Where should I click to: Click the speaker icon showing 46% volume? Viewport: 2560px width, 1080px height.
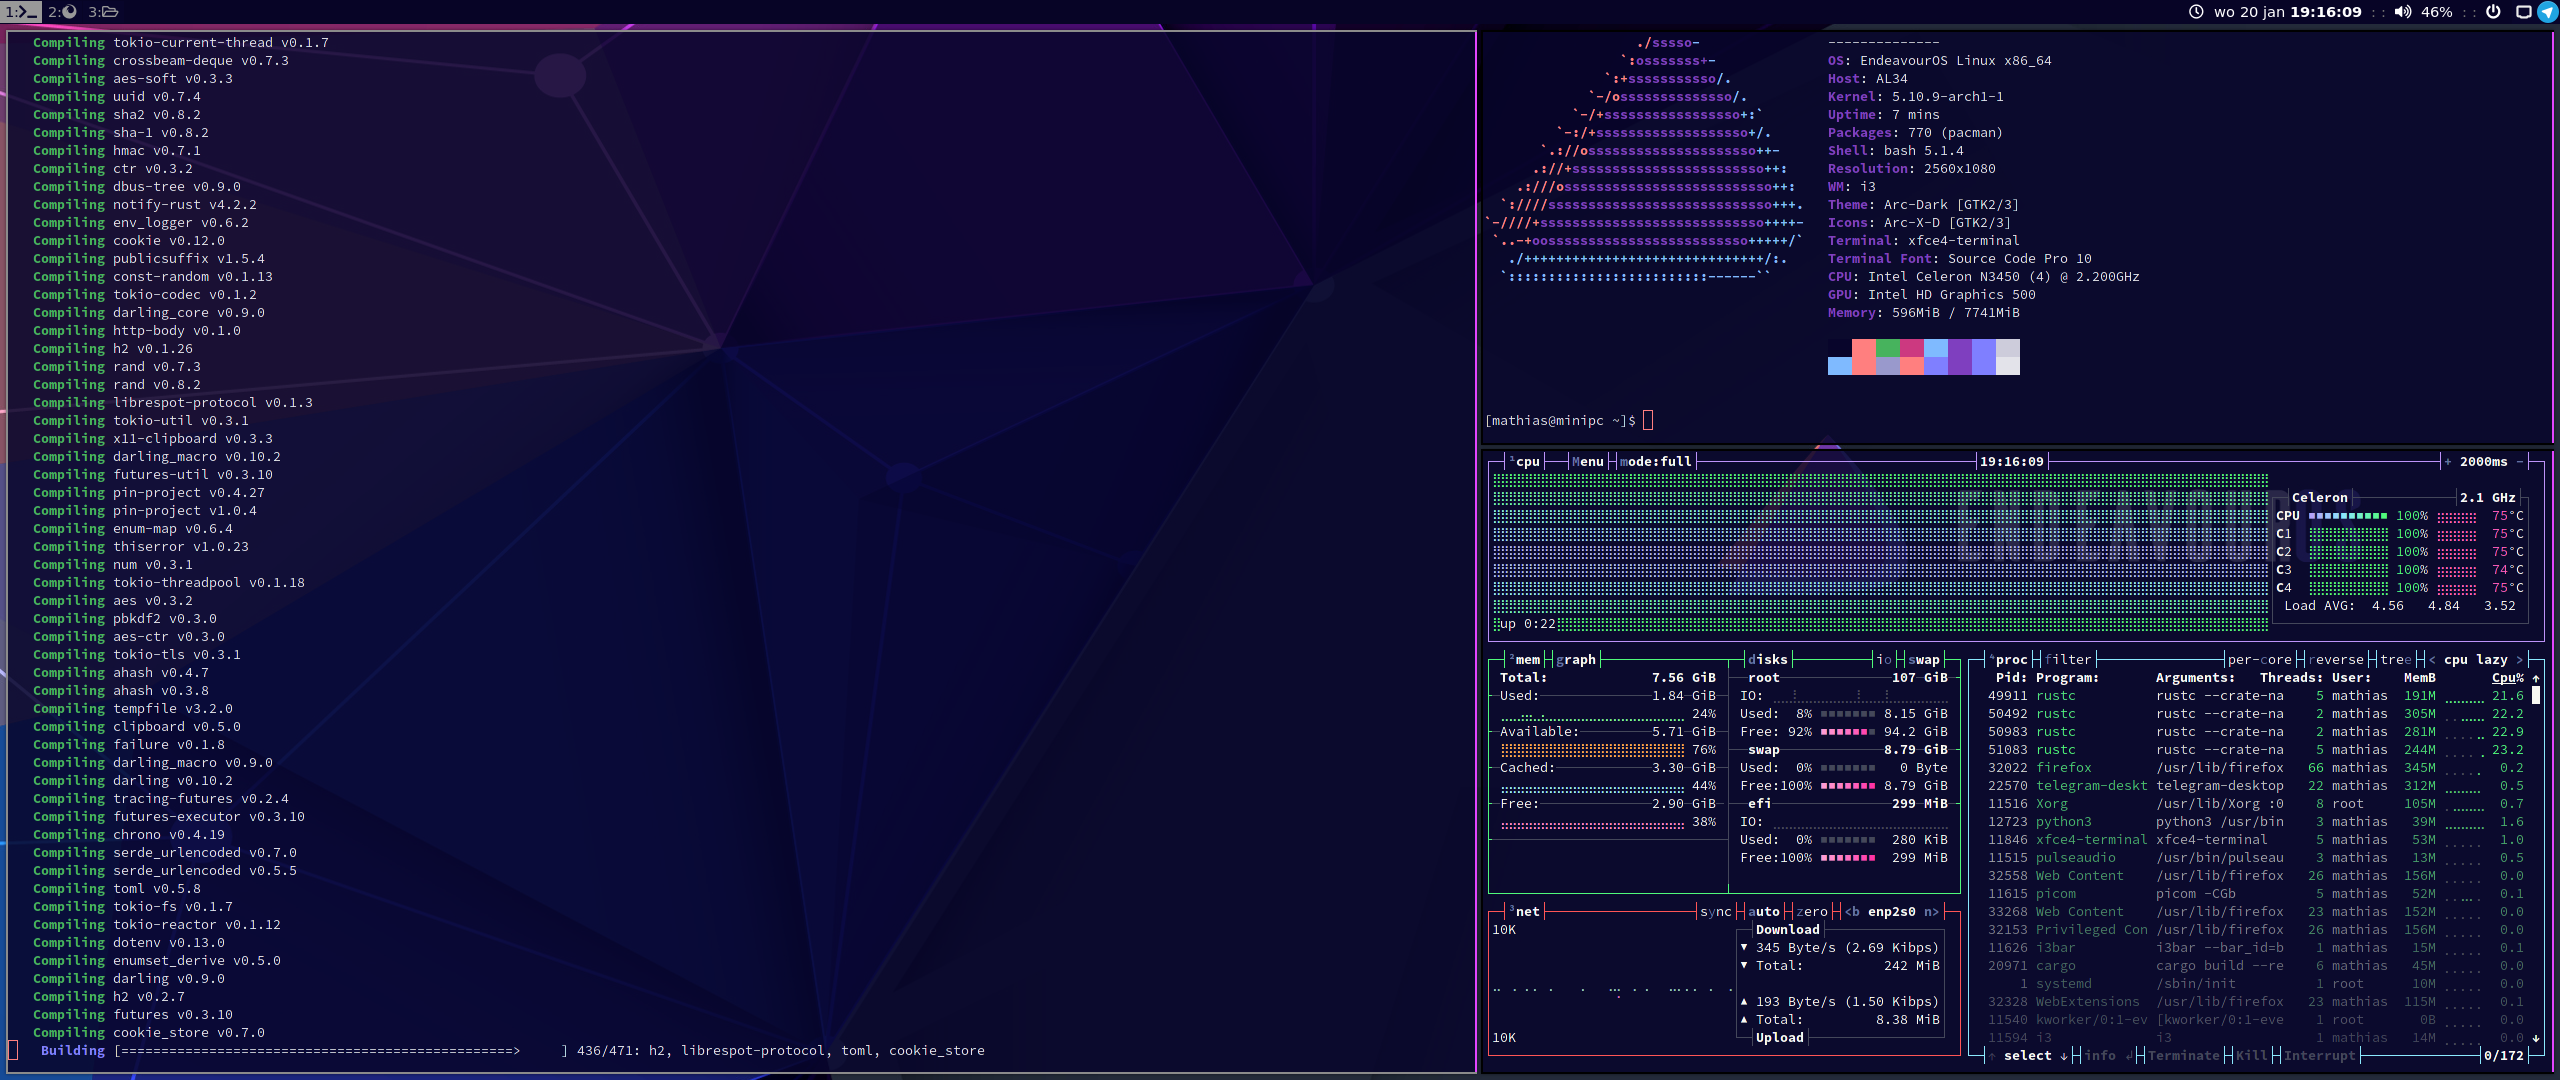click(x=2403, y=12)
